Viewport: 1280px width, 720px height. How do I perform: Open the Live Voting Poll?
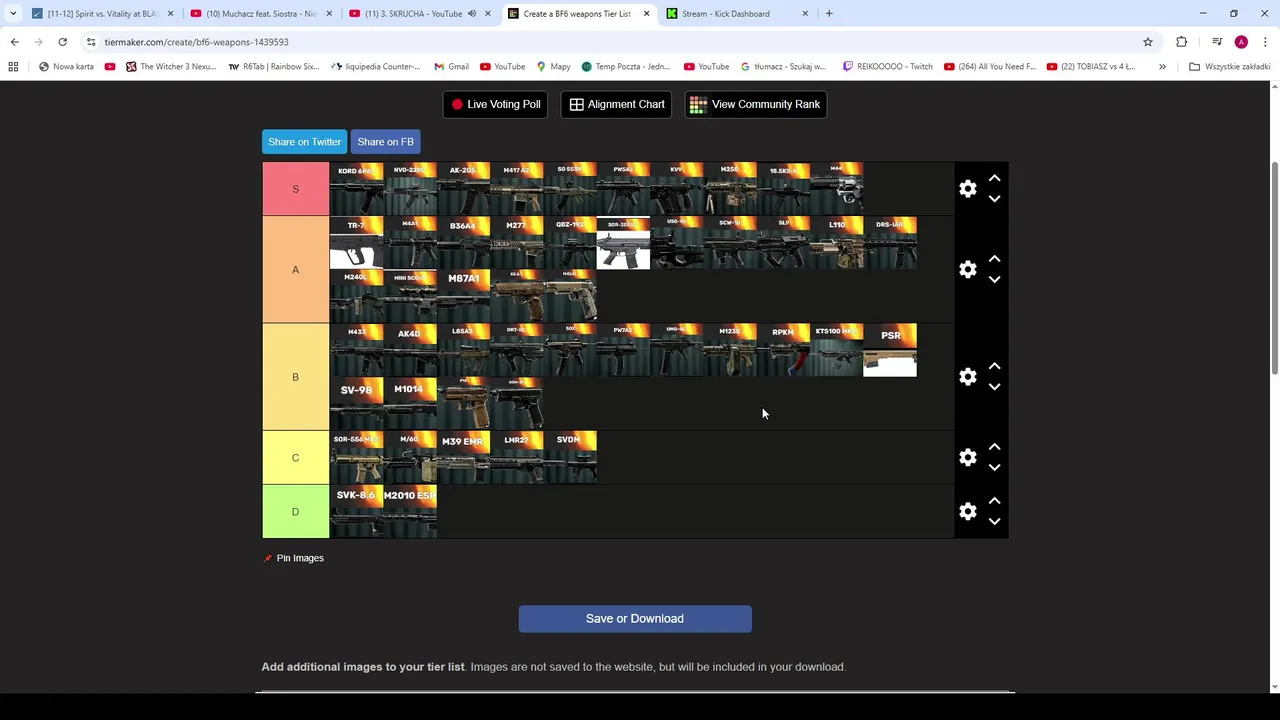[x=495, y=104]
